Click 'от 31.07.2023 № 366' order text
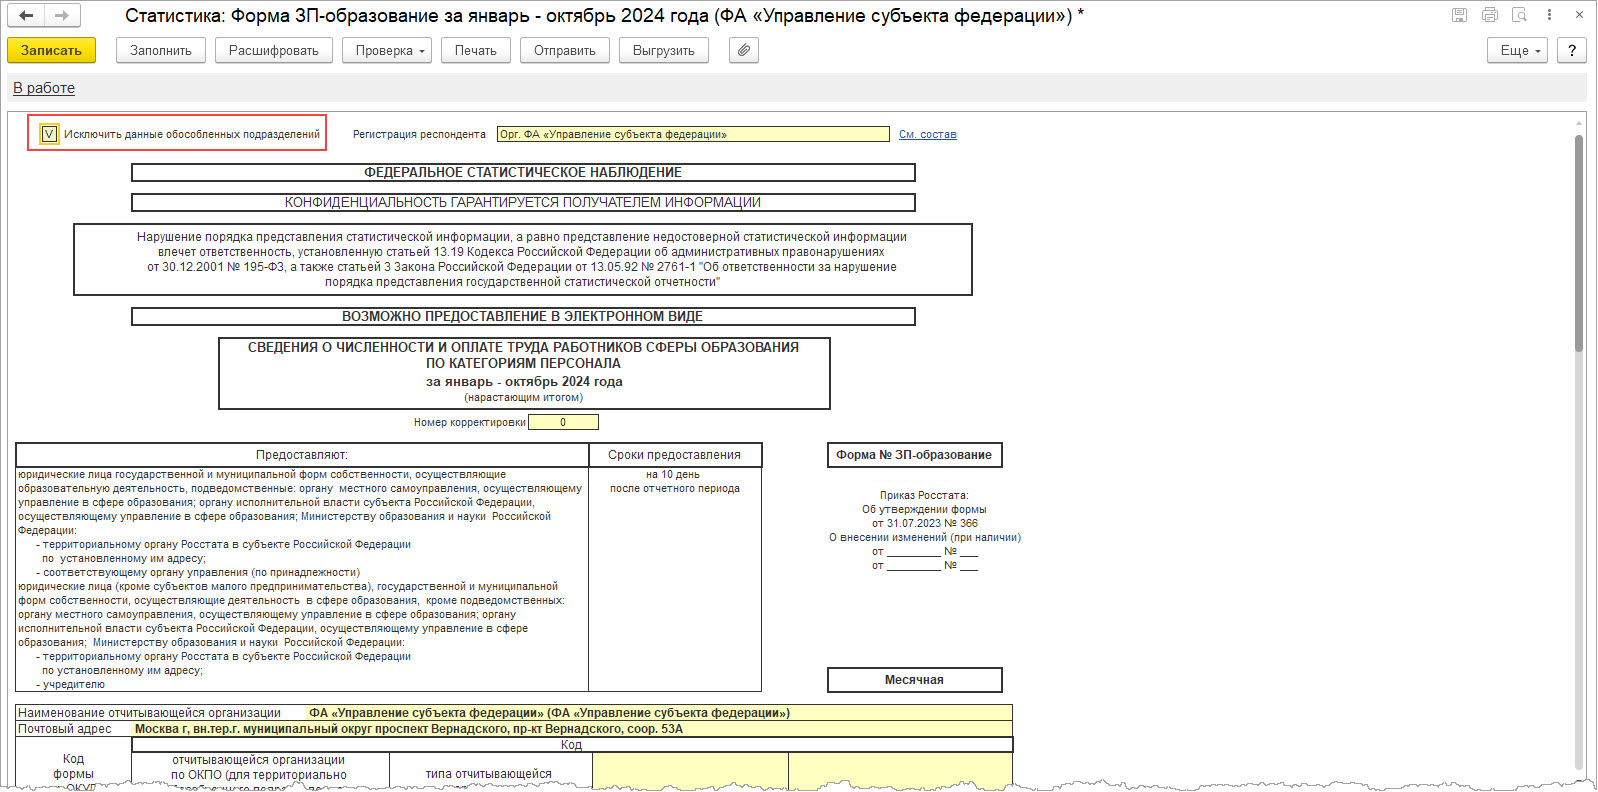 (925, 523)
